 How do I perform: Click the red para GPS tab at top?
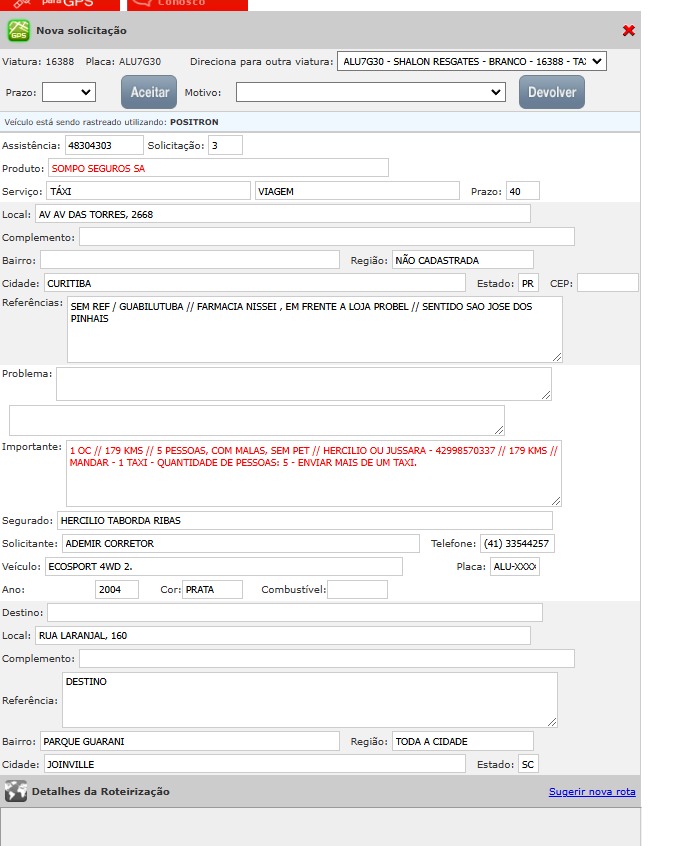pyautogui.click(x=59, y=4)
